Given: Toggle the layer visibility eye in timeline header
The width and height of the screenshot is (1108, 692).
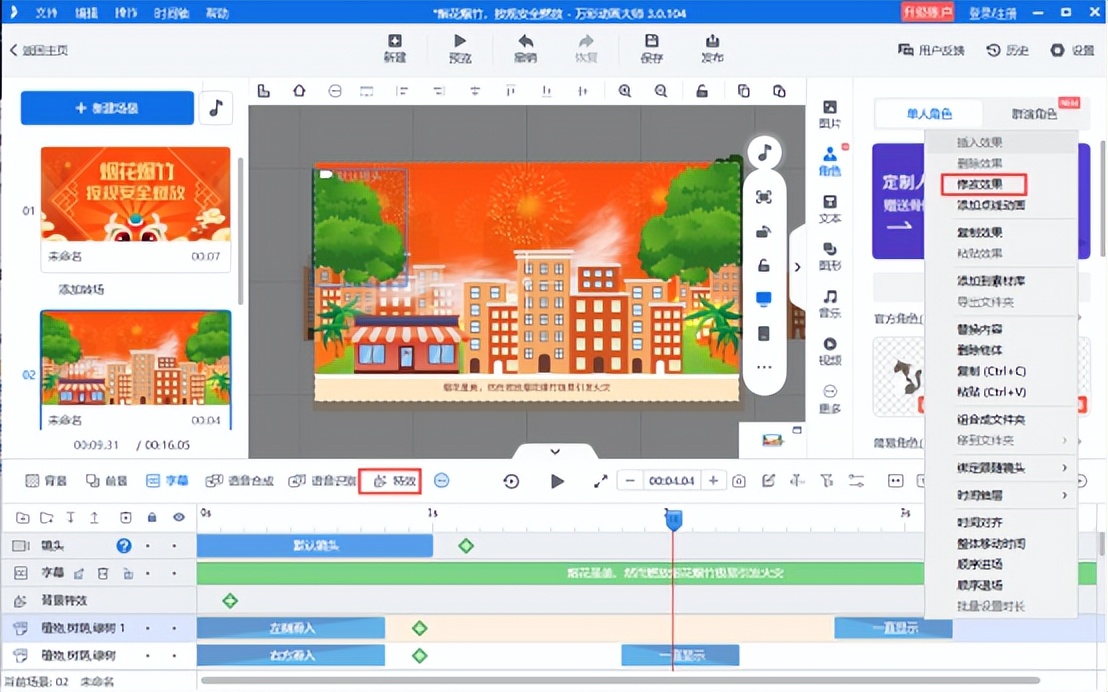Looking at the screenshot, I should click(x=178, y=517).
